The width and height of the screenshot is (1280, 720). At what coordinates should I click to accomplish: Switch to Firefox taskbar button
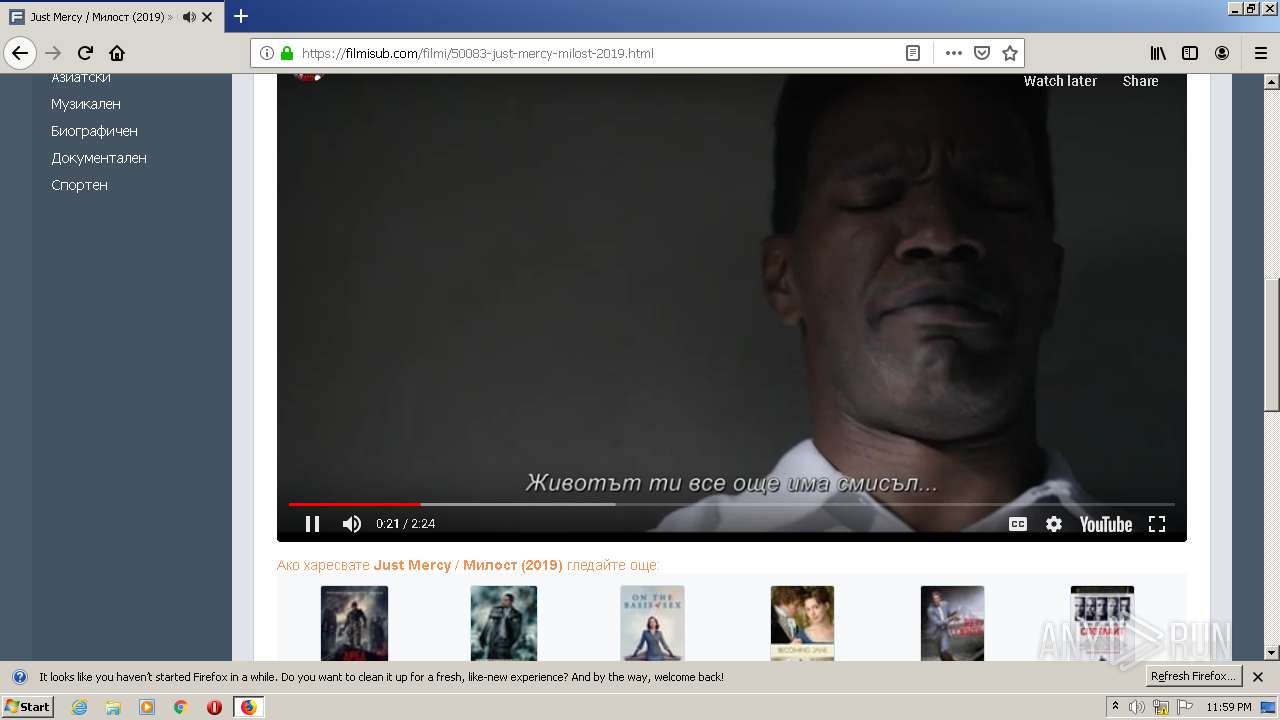248,707
